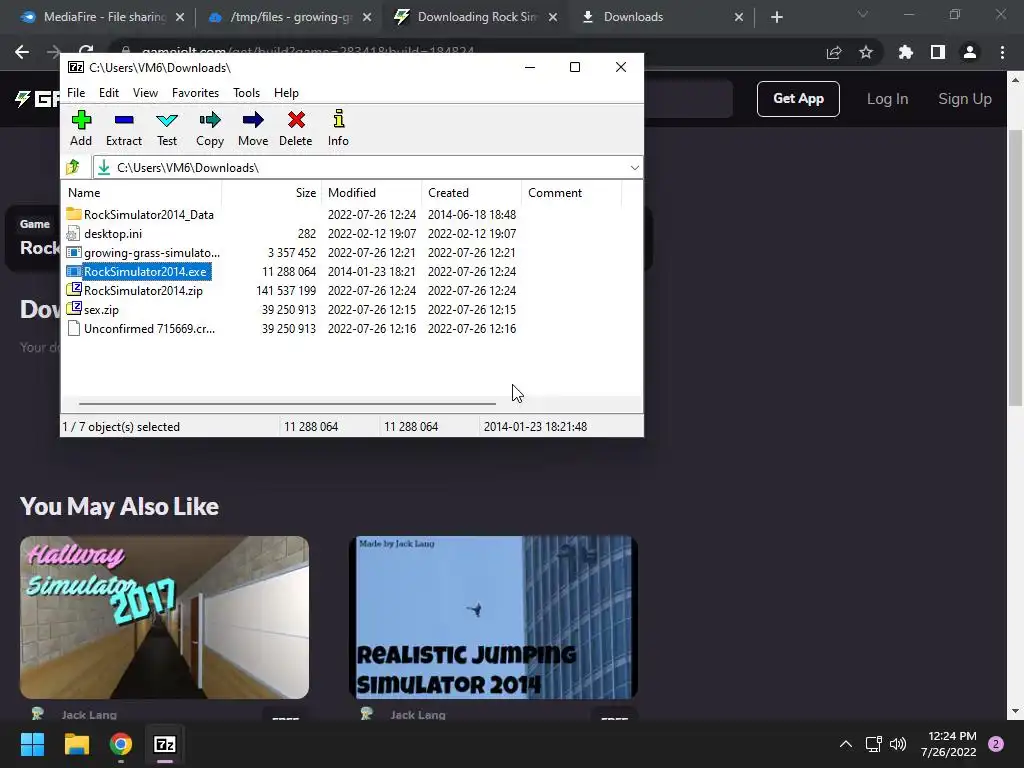Click the volume icon in system tray
This screenshot has width=1024, height=768.
pyautogui.click(x=898, y=744)
